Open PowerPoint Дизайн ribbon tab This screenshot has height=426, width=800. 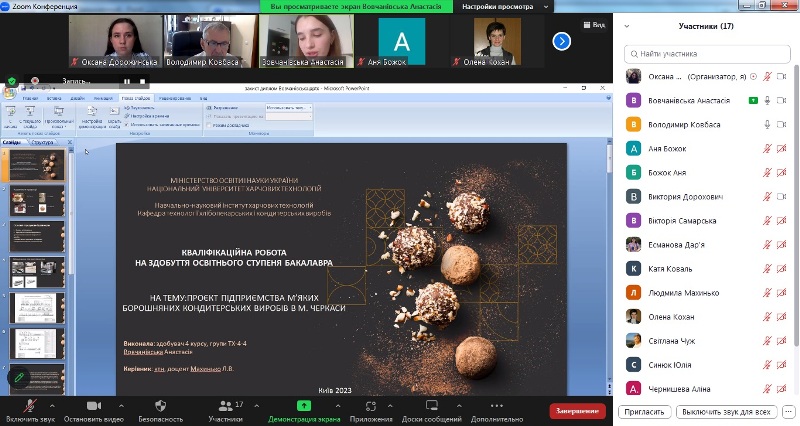point(78,98)
